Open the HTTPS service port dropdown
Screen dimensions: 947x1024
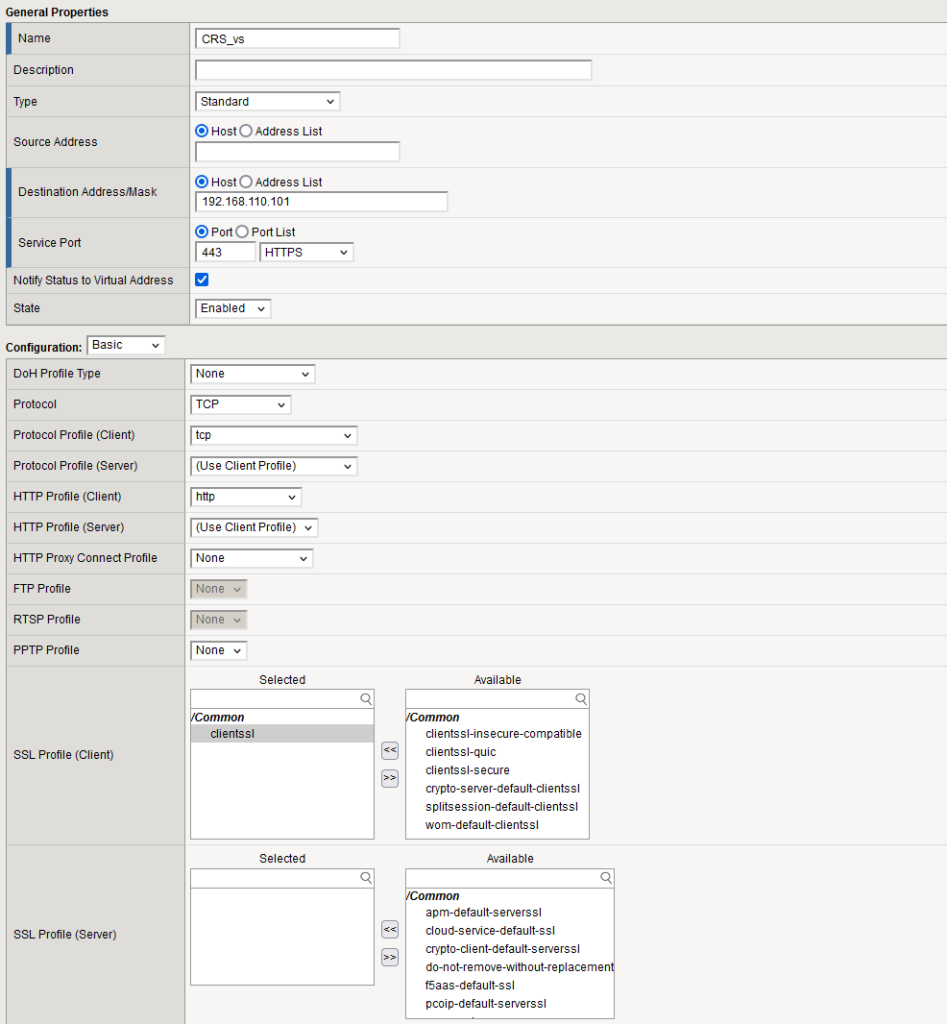306,252
